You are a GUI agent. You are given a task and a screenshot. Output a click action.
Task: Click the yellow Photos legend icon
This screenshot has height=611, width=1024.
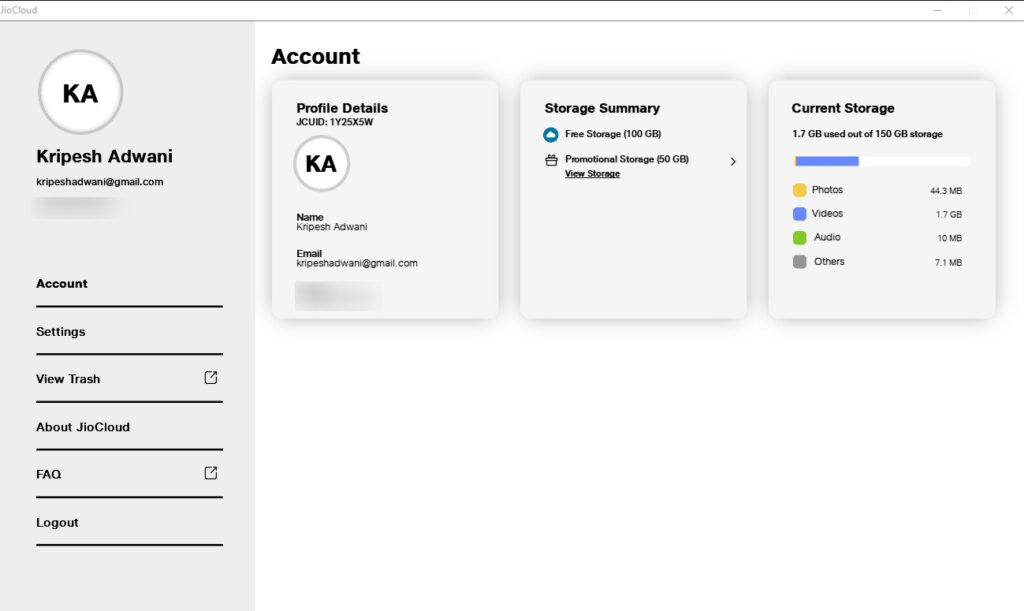800,189
